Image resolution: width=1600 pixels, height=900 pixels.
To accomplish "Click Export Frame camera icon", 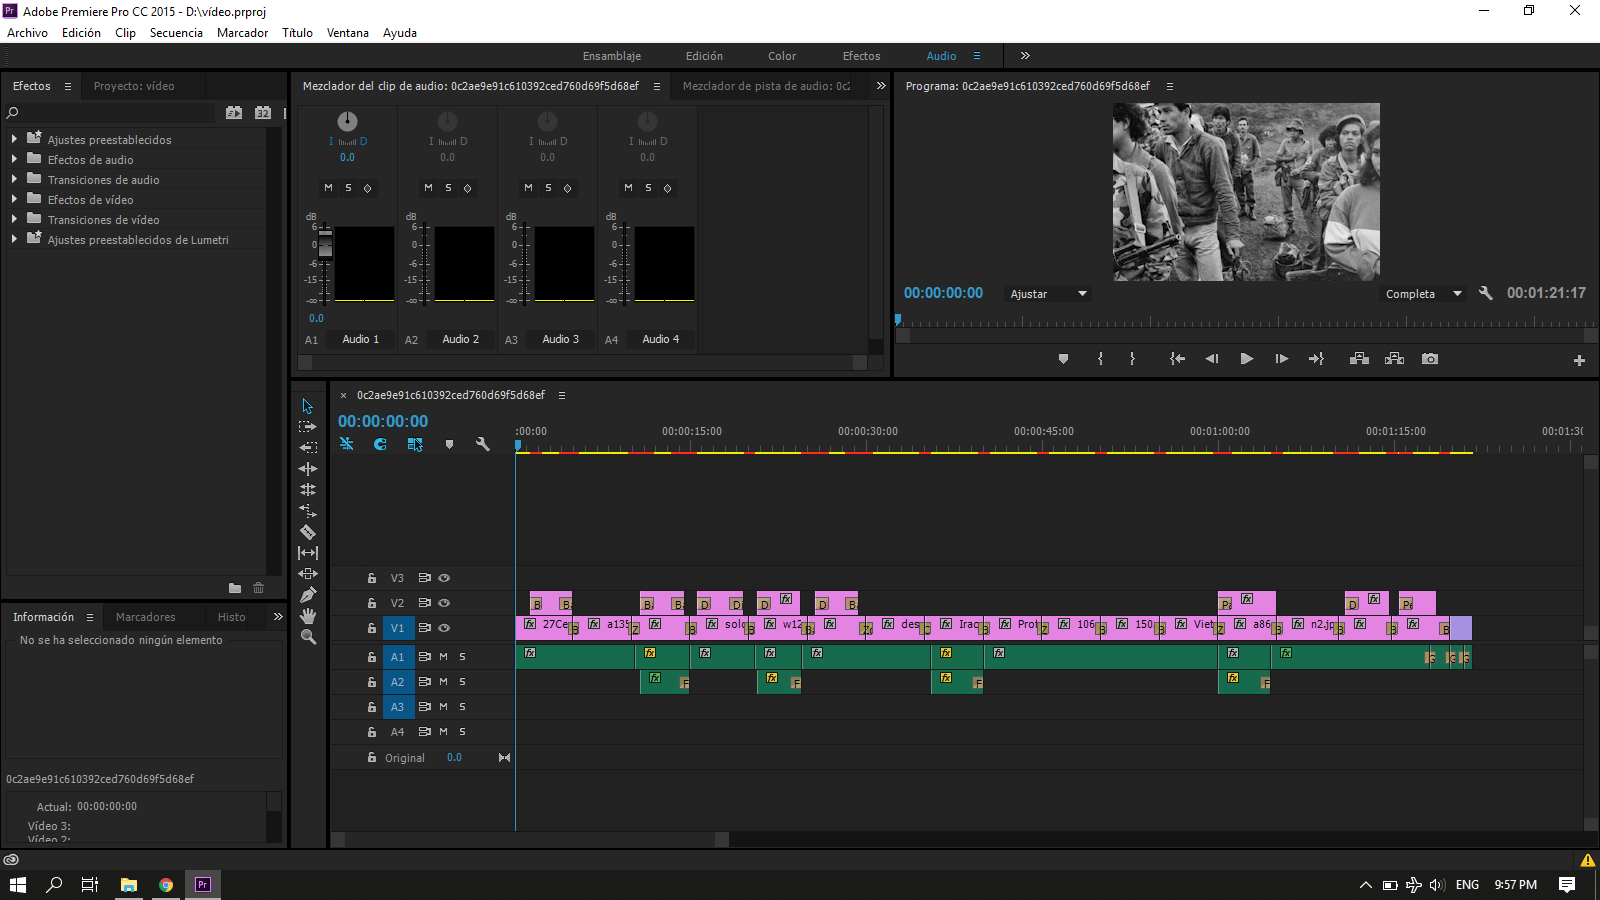I will [x=1430, y=359].
